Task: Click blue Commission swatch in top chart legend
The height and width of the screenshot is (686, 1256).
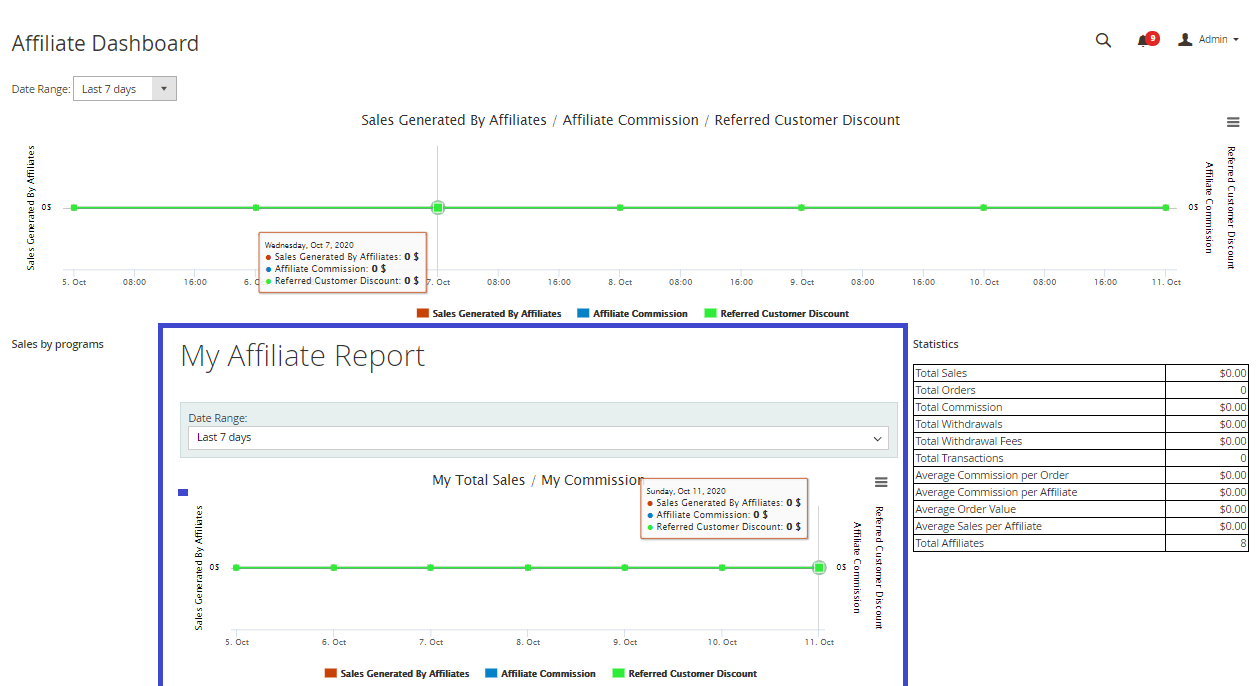Action: [583, 314]
